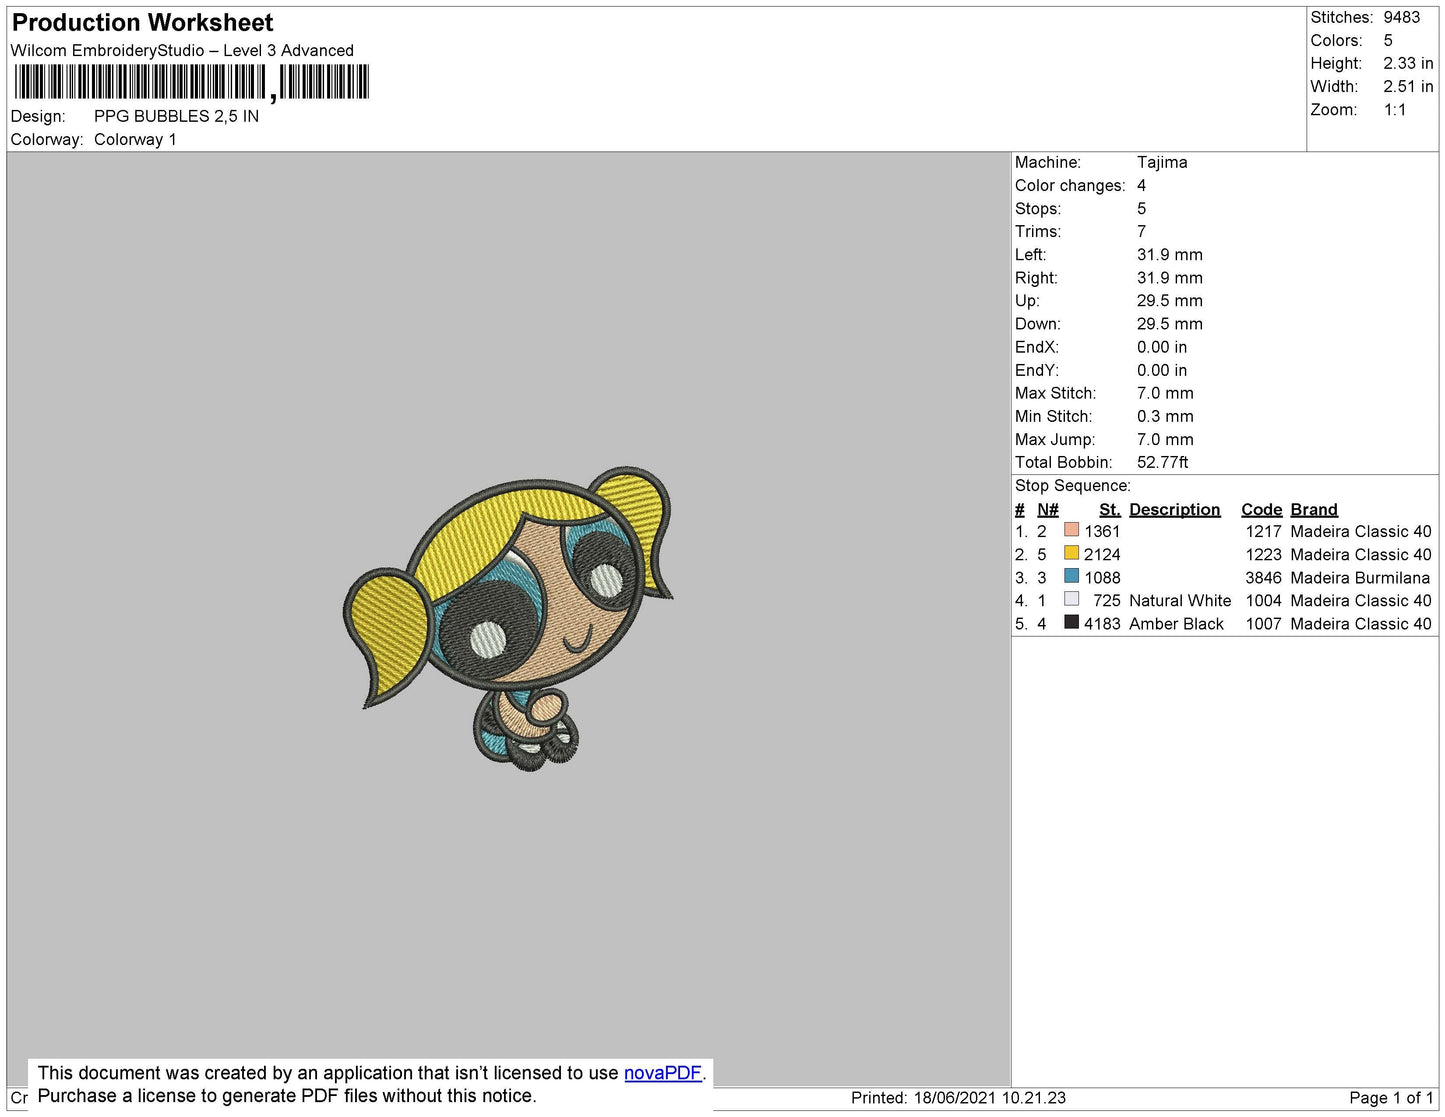The image size is (1445, 1117).
Task: Click the St. column header
Action: point(1110,510)
